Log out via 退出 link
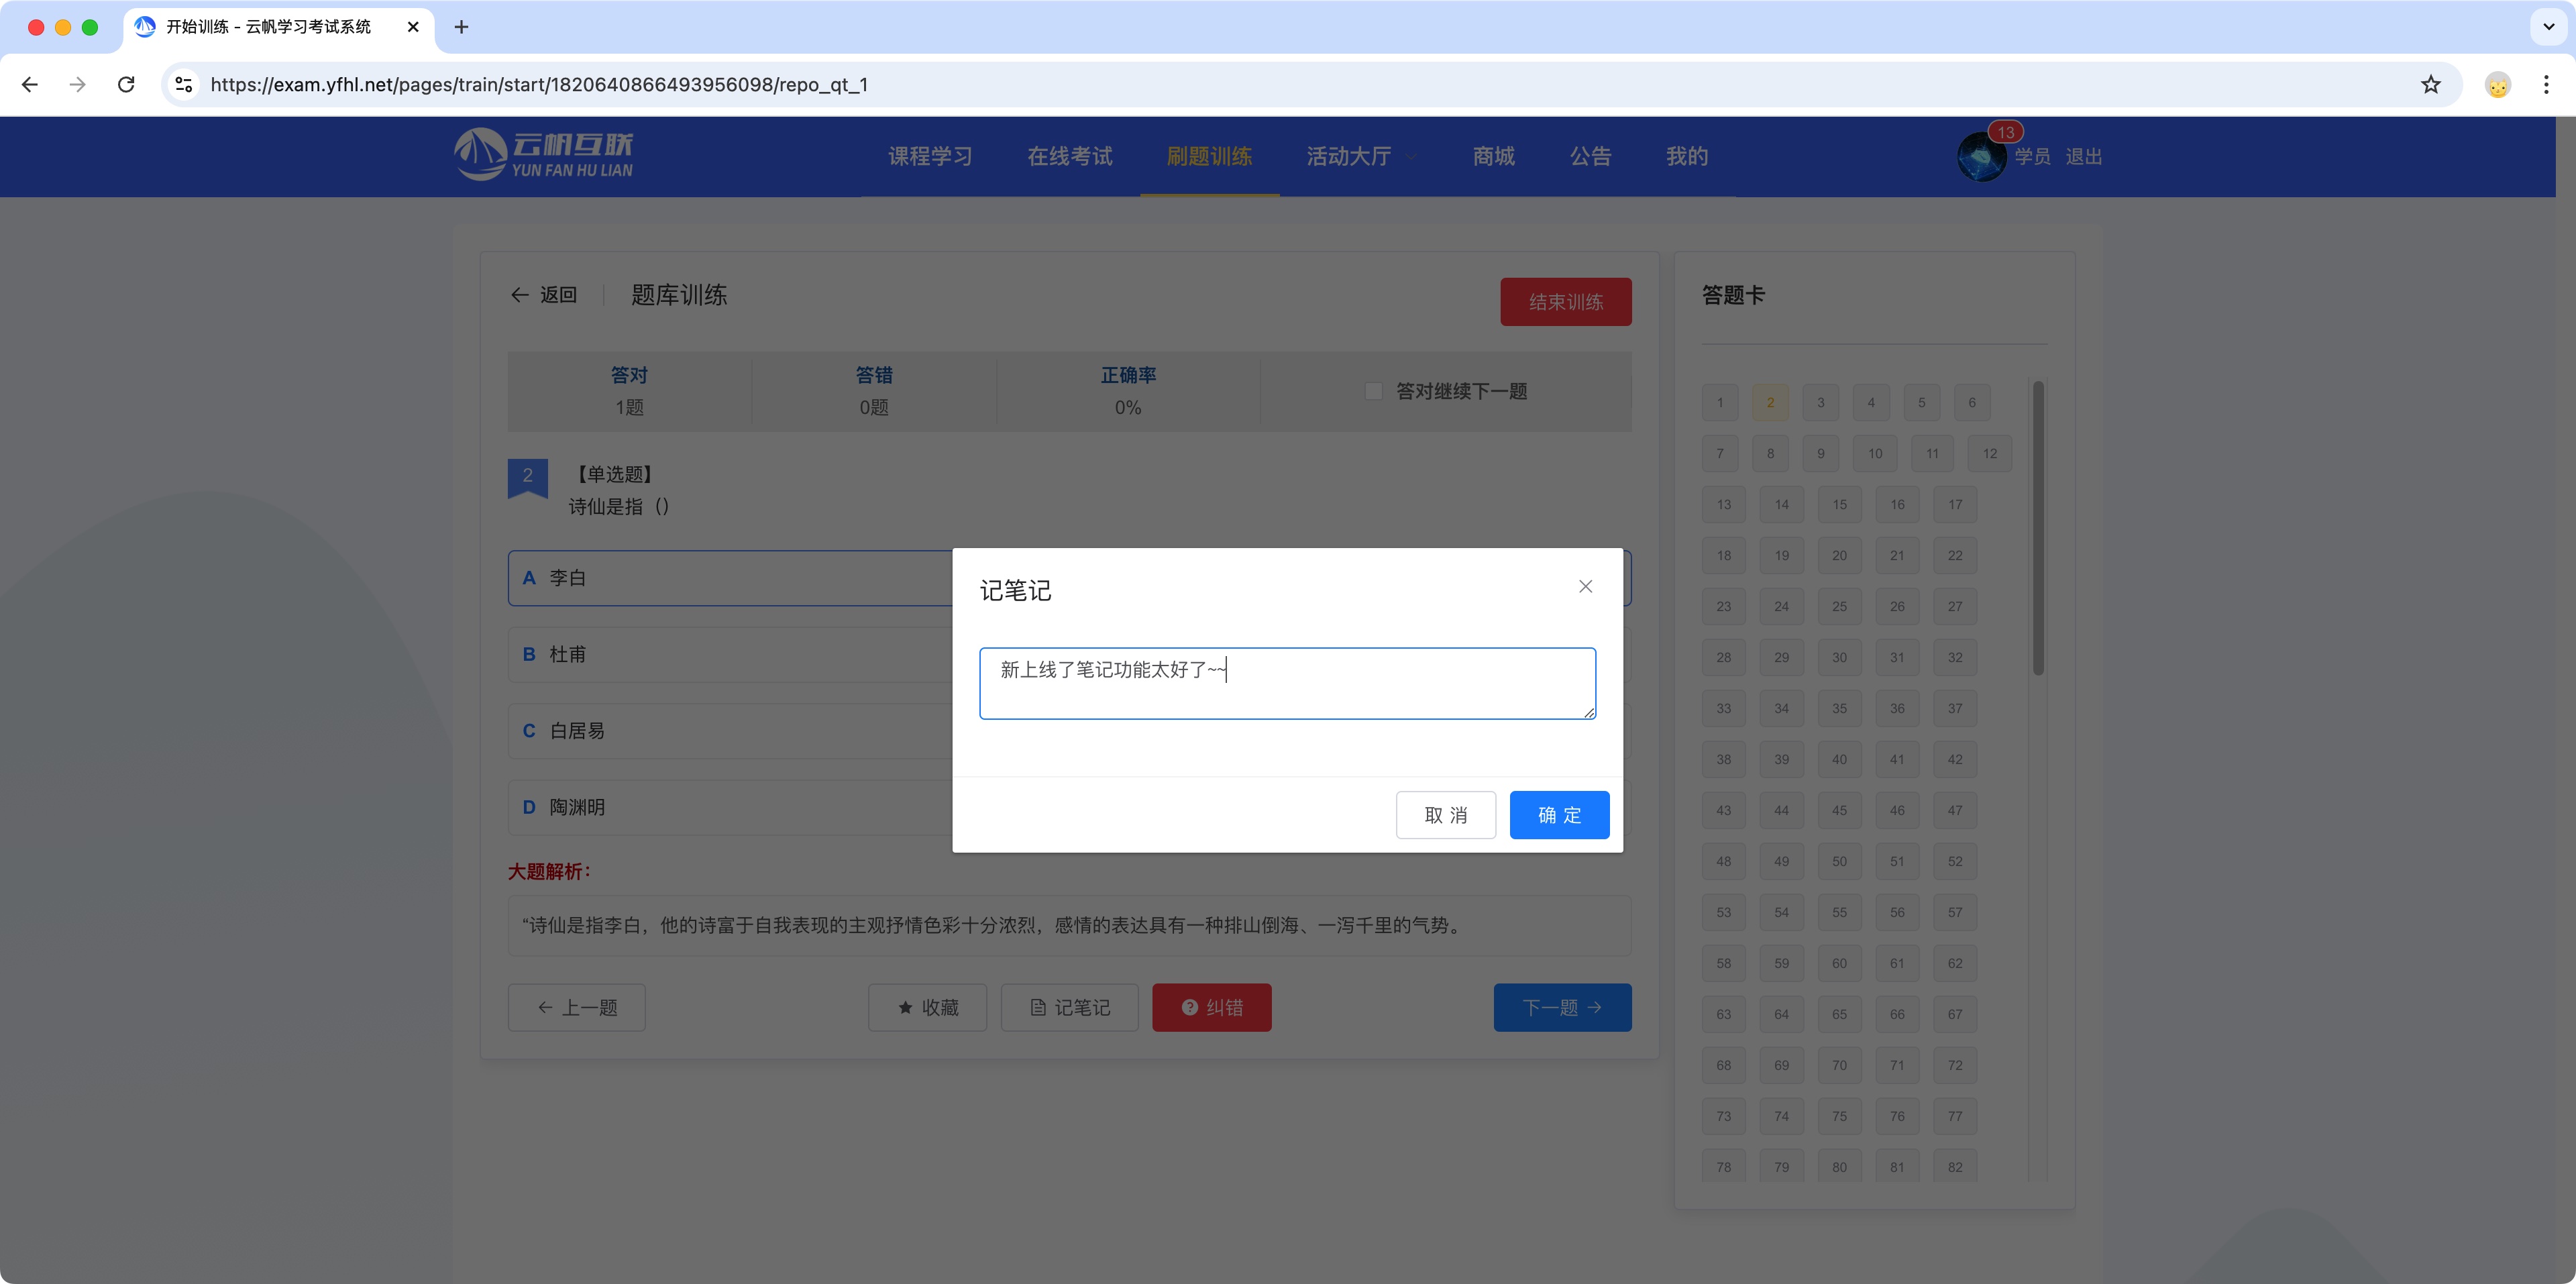This screenshot has height=1284, width=2576. (2083, 157)
